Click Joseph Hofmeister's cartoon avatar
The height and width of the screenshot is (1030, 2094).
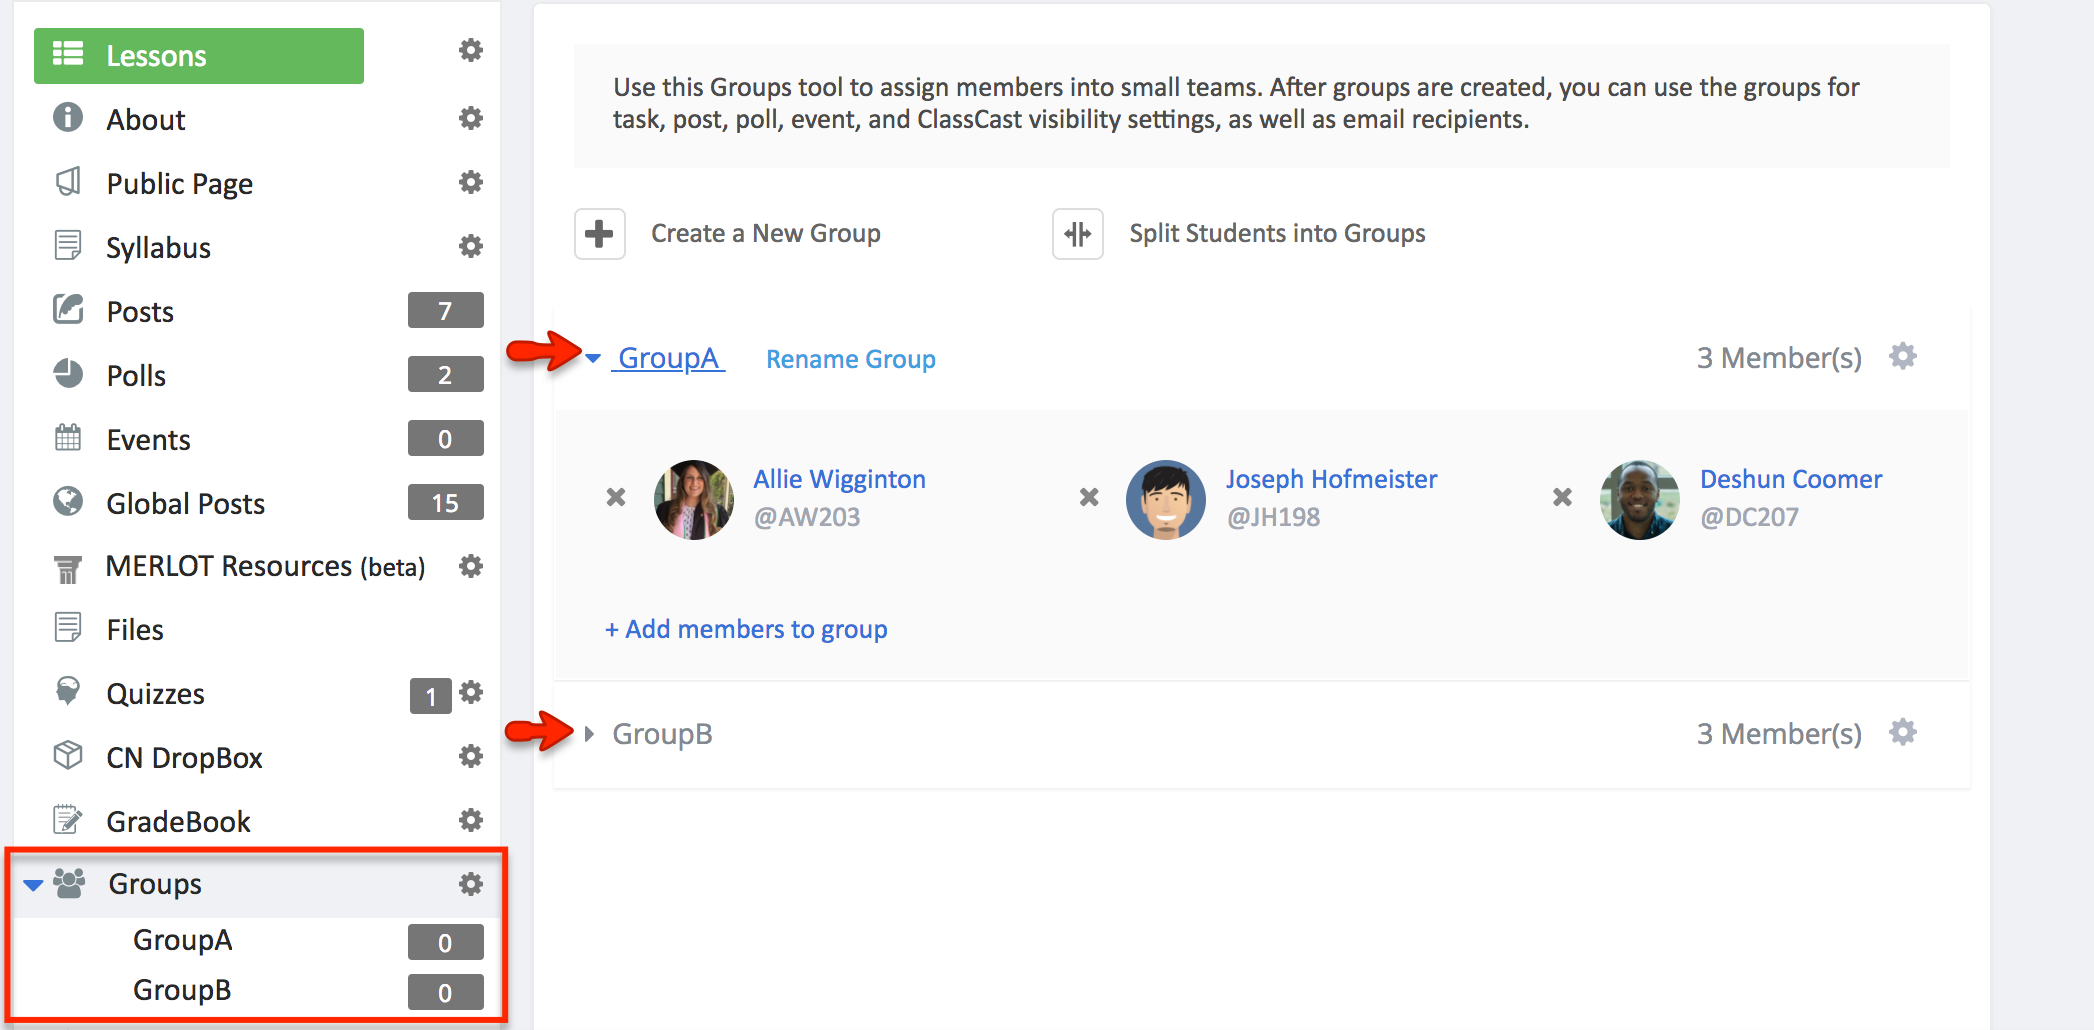pos(1166,499)
